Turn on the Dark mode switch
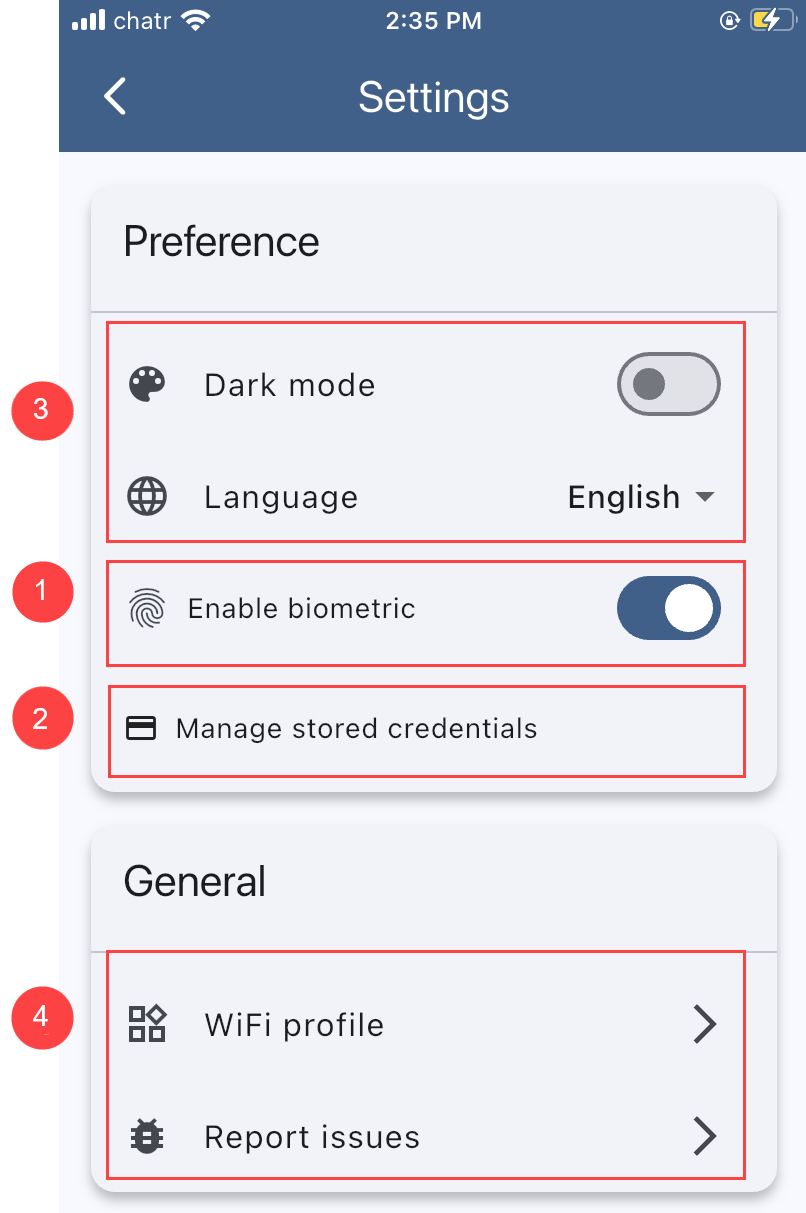 point(668,384)
